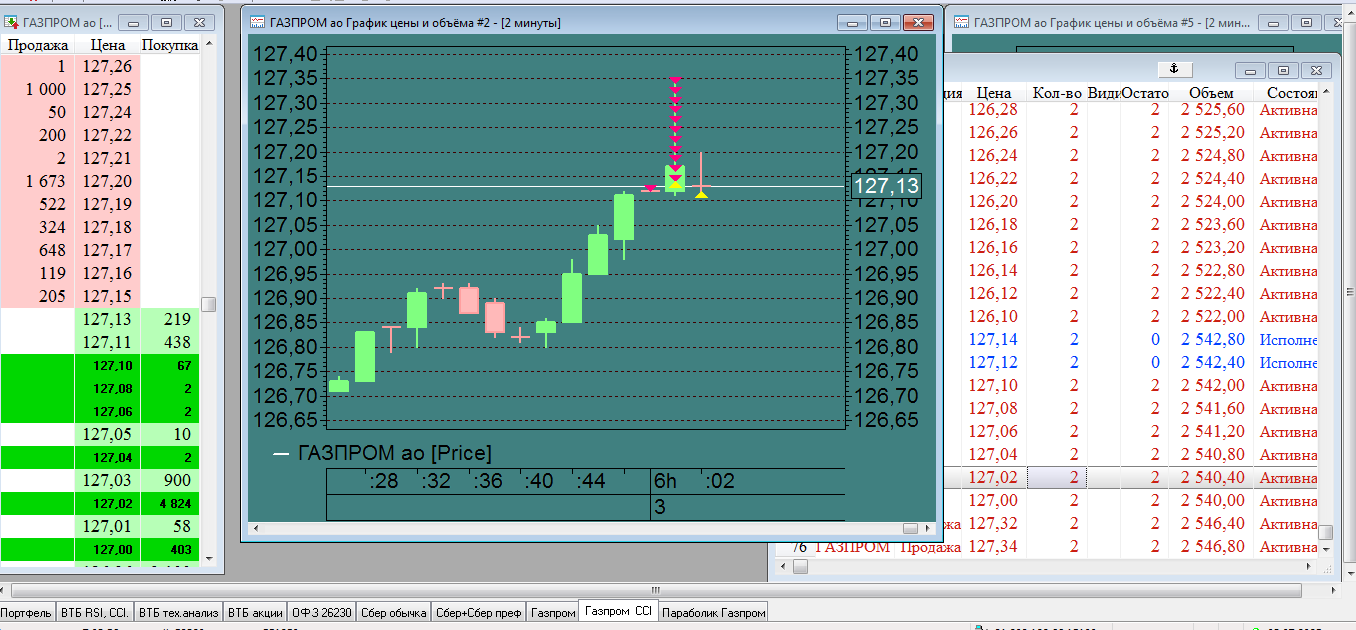Click the Объем column header
Image resolution: width=1356 pixels, height=630 pixels.
(1211, 93)
